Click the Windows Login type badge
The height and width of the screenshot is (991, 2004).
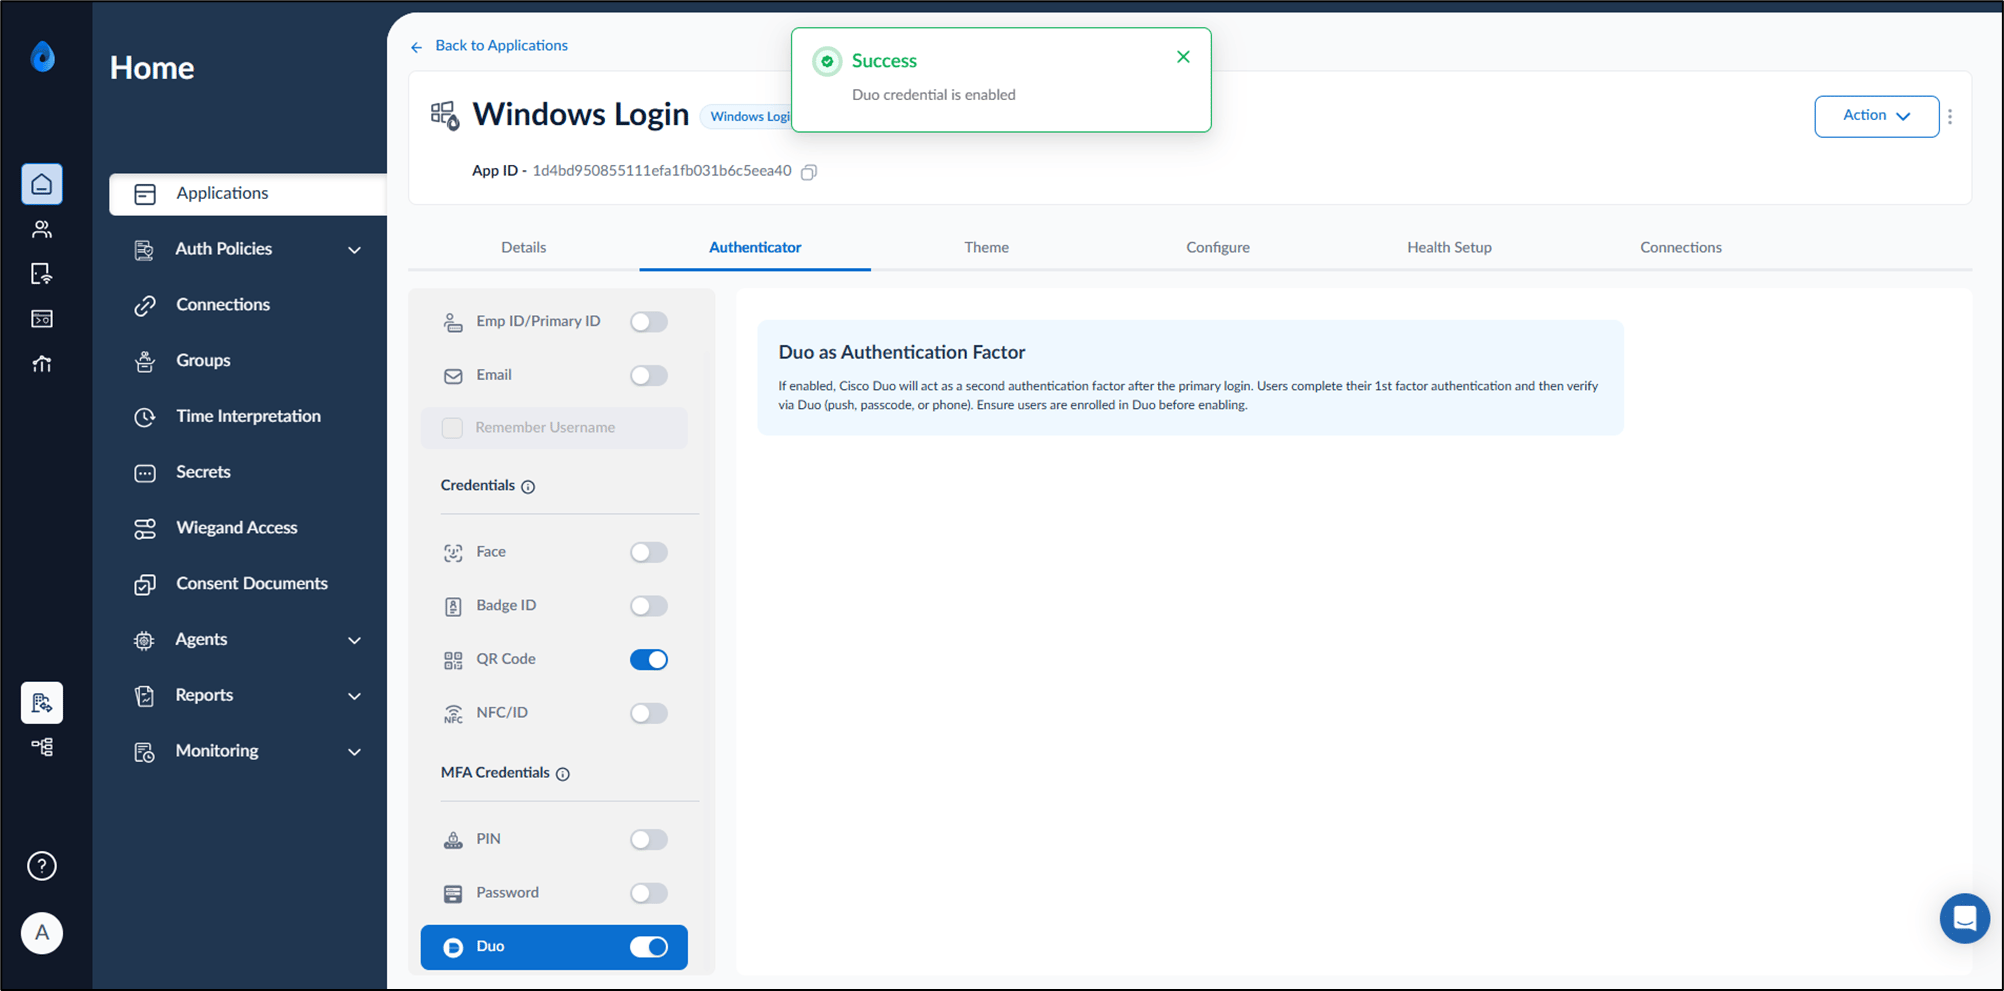pos(747,117)
